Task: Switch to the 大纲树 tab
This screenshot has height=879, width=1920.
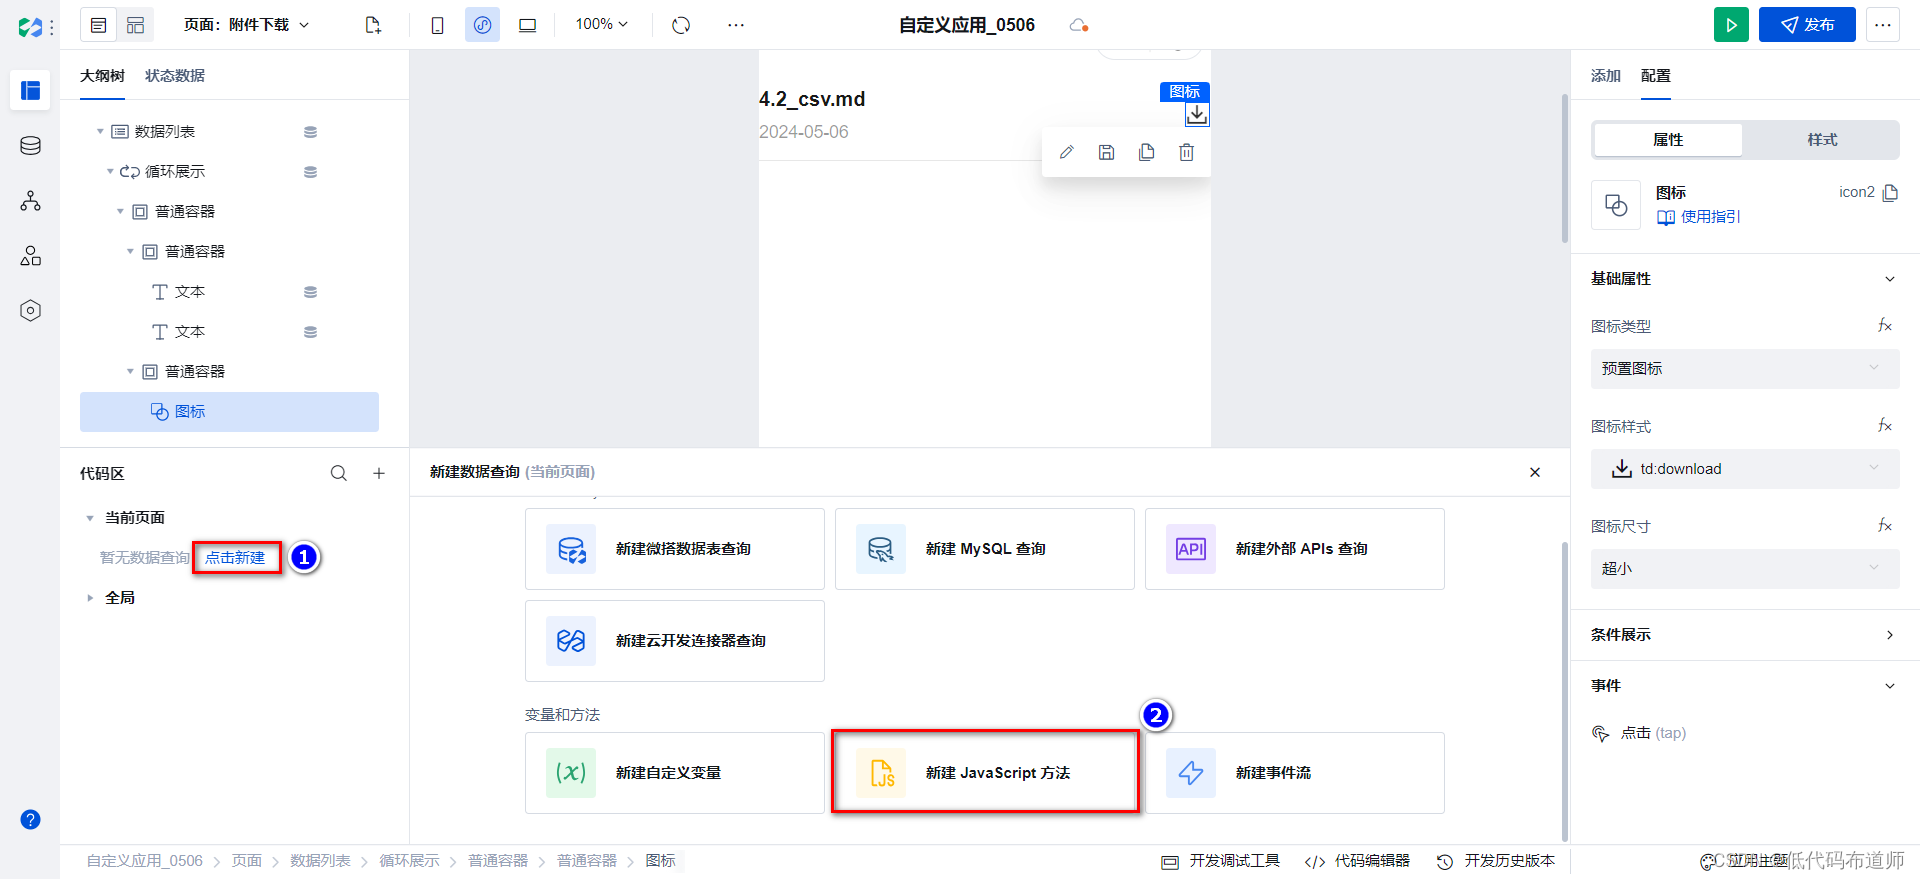Action: click(102, 76)
